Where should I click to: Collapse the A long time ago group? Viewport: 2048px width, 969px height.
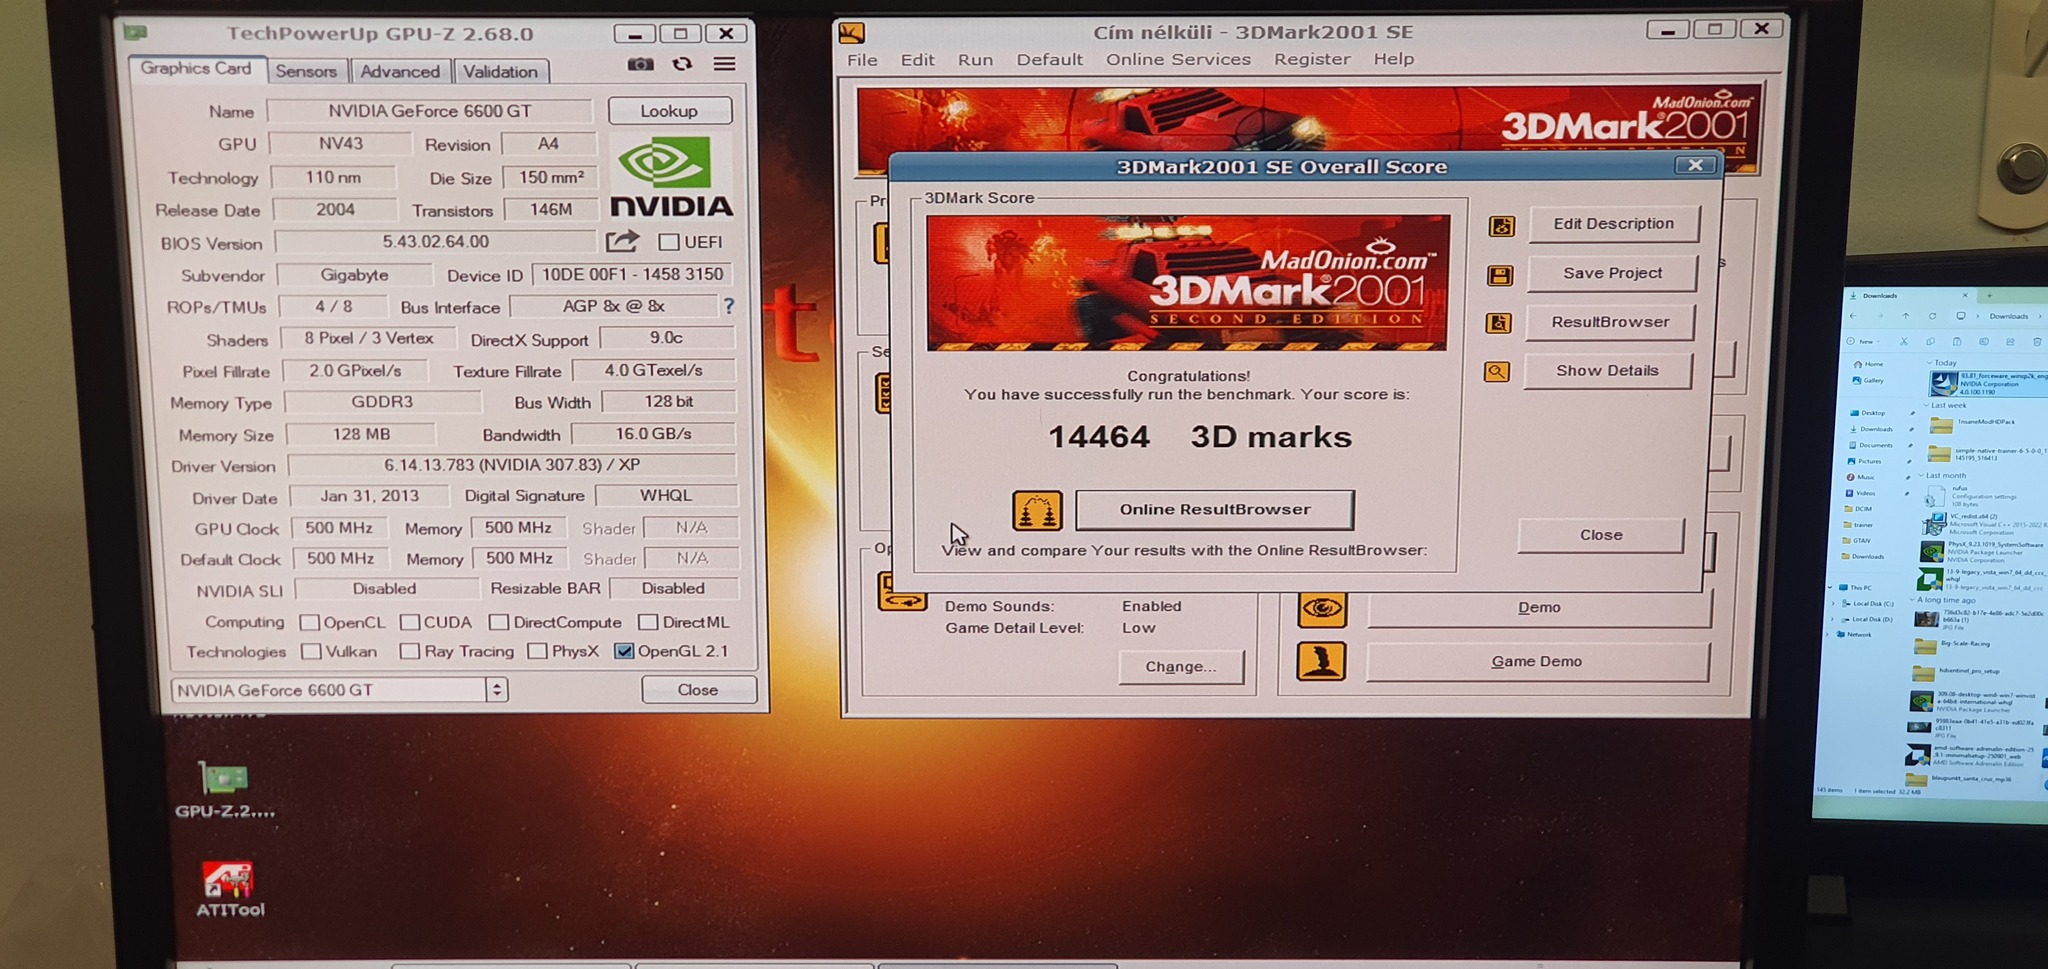1912,599
